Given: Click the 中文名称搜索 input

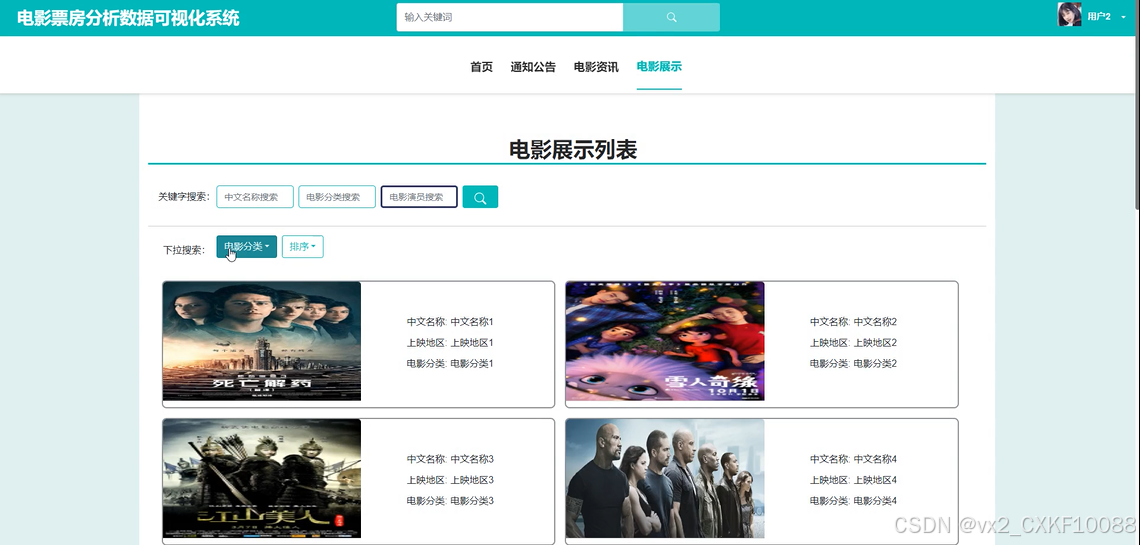Looking at the screenshot, I should 254,197.
